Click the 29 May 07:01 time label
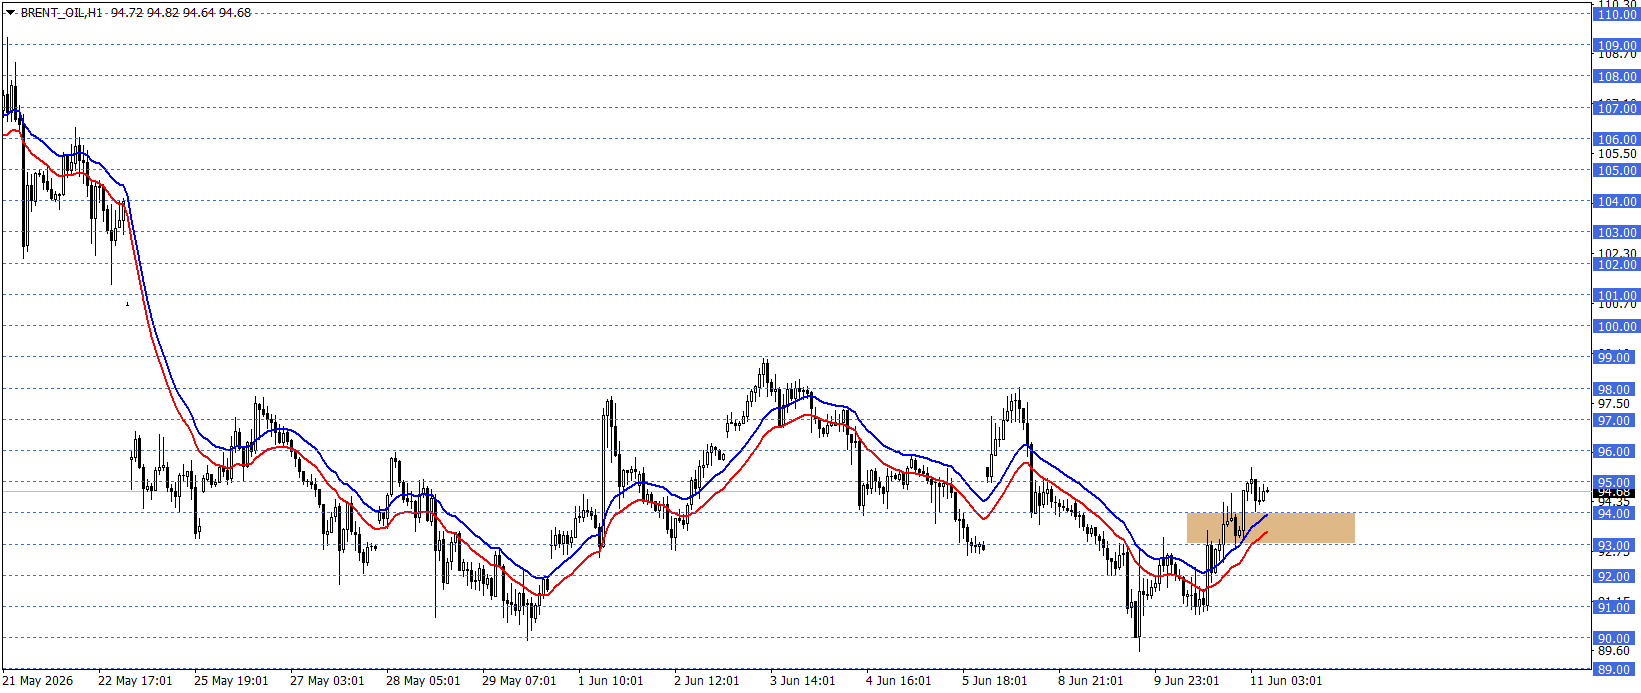1641x693 pixels. (519, 681)
